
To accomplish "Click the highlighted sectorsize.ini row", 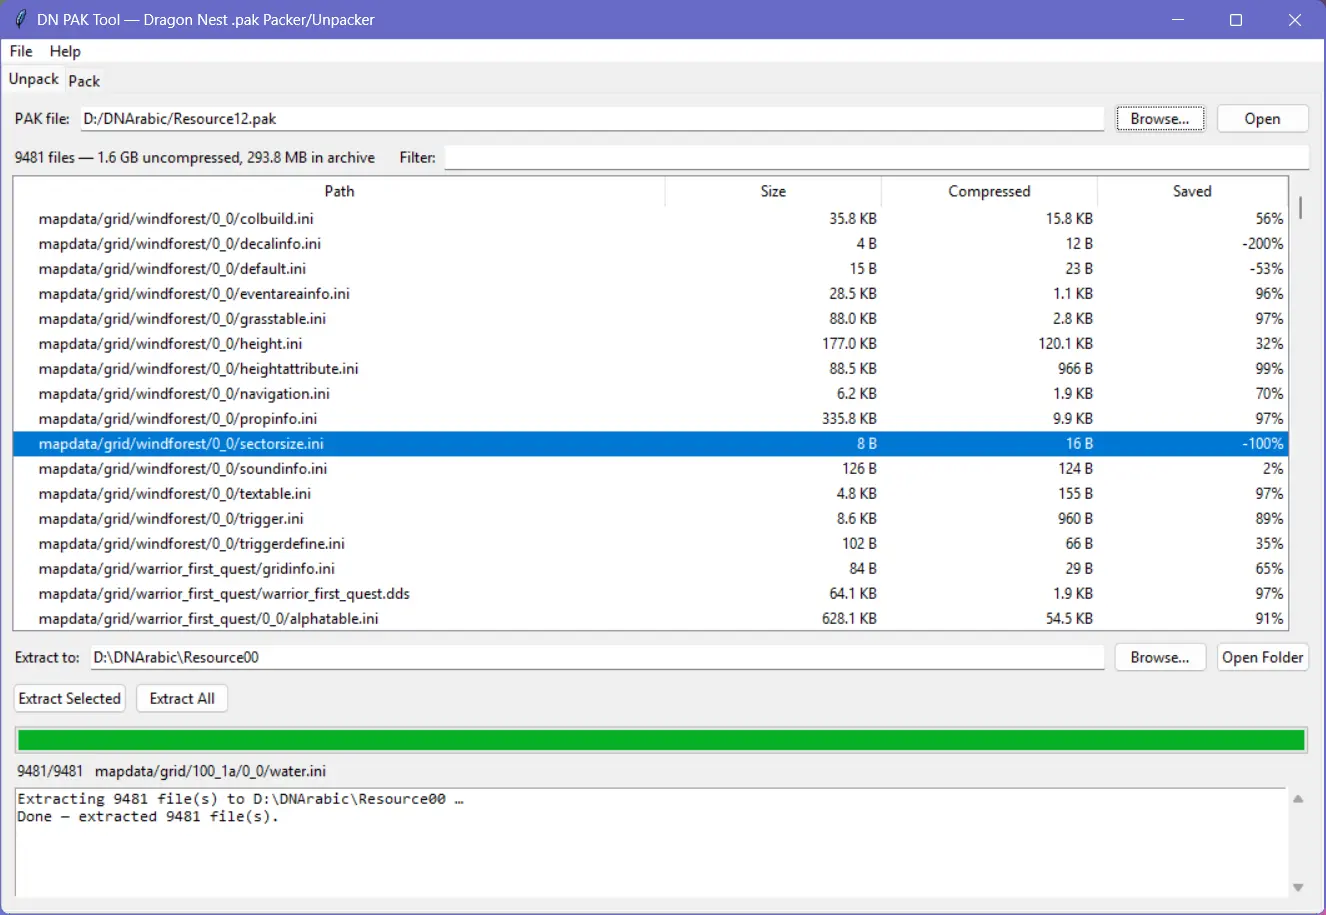I will click(650, 443).
